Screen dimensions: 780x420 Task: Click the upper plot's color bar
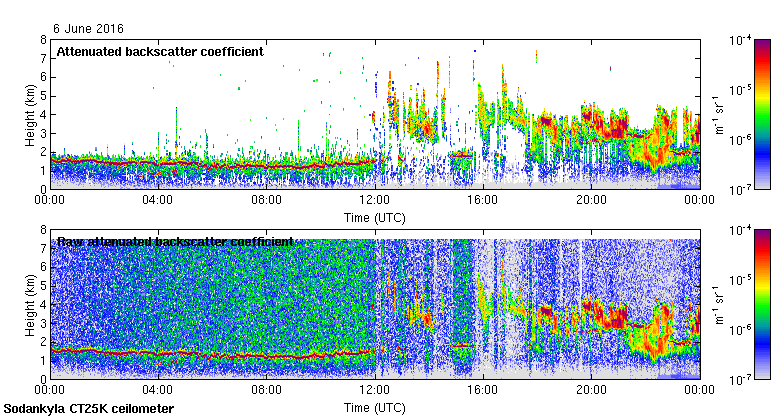point(763,114)
